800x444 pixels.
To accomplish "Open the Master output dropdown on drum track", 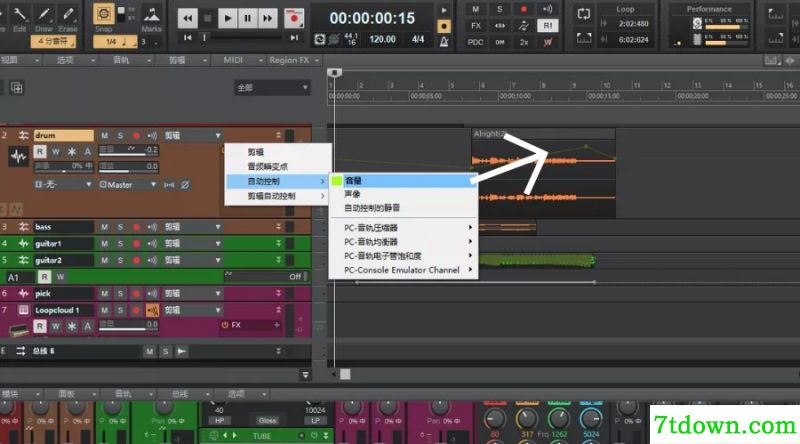I will (x=128, y=185).
